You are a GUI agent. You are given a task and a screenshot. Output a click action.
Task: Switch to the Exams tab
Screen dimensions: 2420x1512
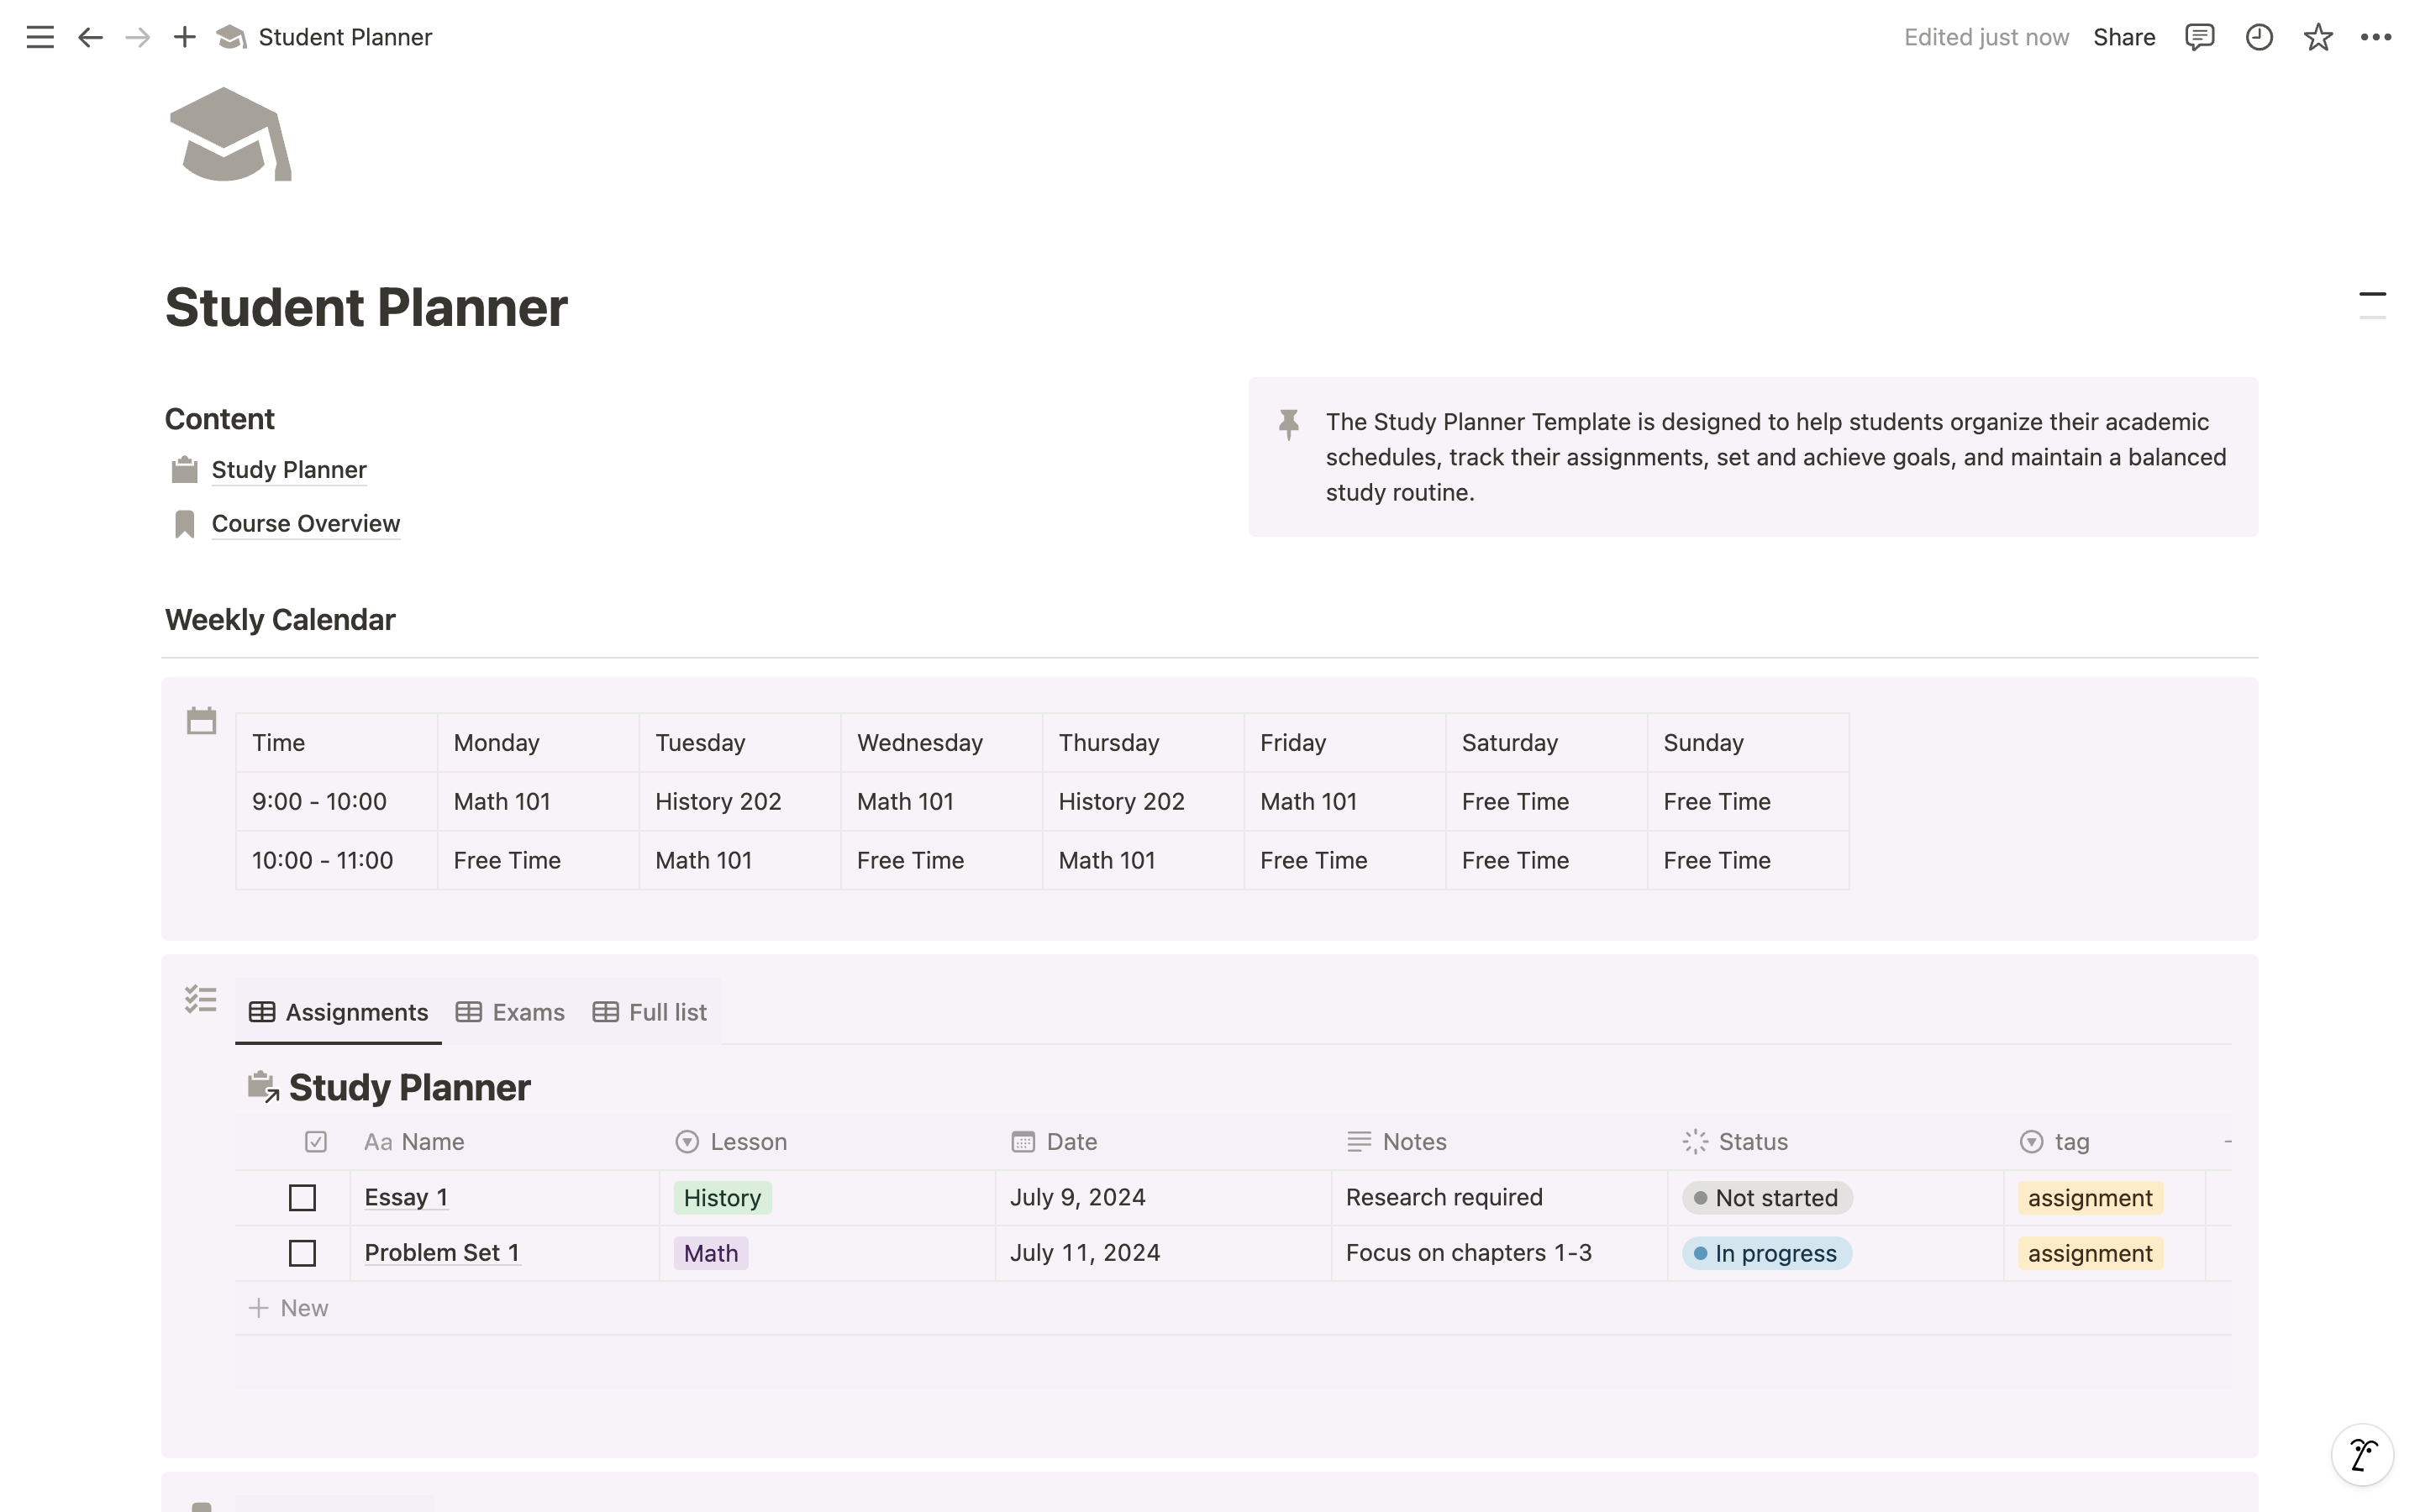(511, 1012)
